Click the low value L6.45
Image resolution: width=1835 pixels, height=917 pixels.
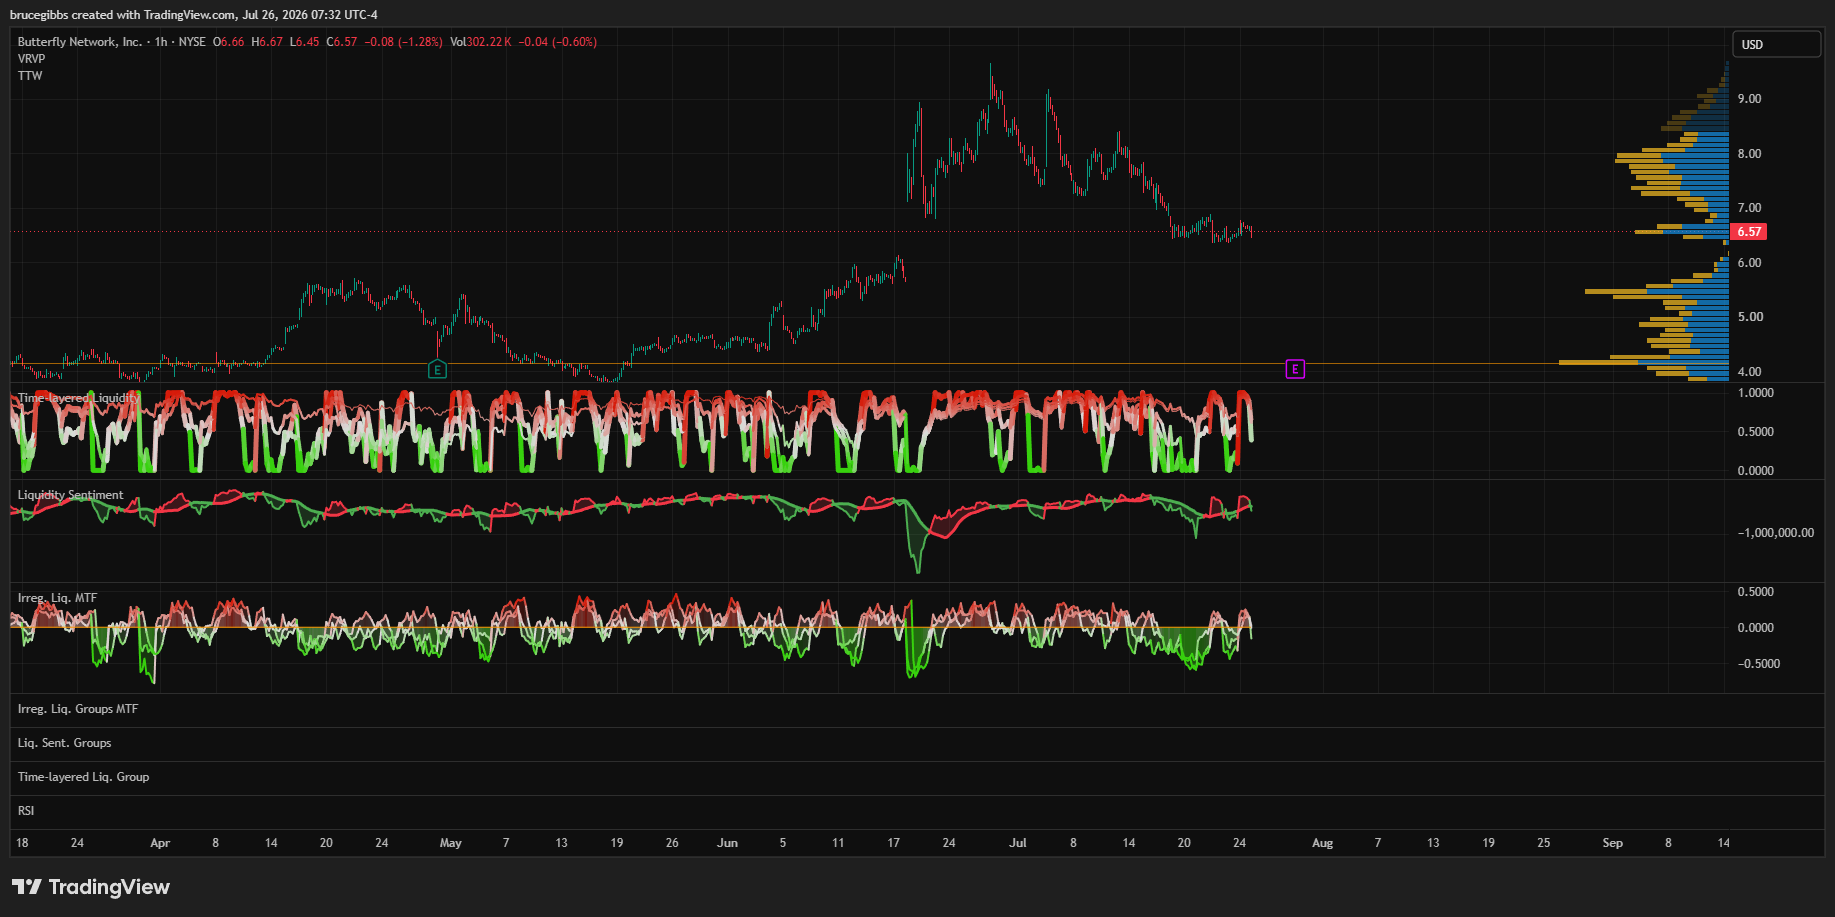click(x=305, y=42)
